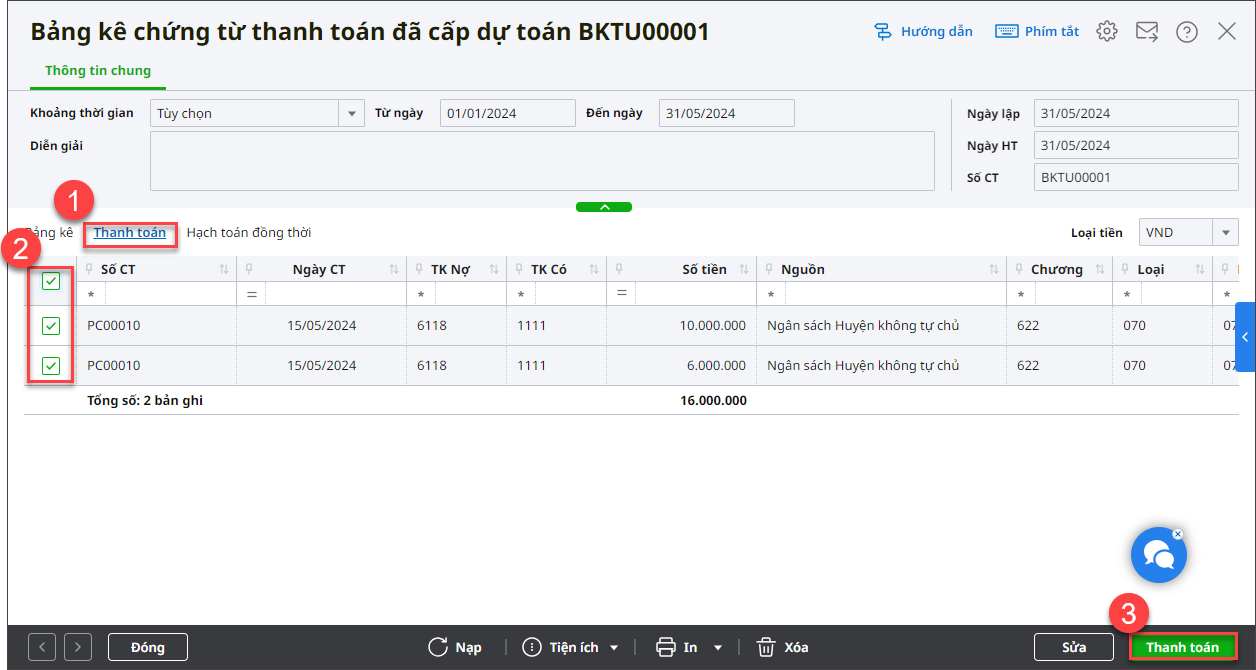The height and width of the screenshot is (670, 1256).
Task: Open the Hướng dẫn guide link
Action: click(923, 31)
